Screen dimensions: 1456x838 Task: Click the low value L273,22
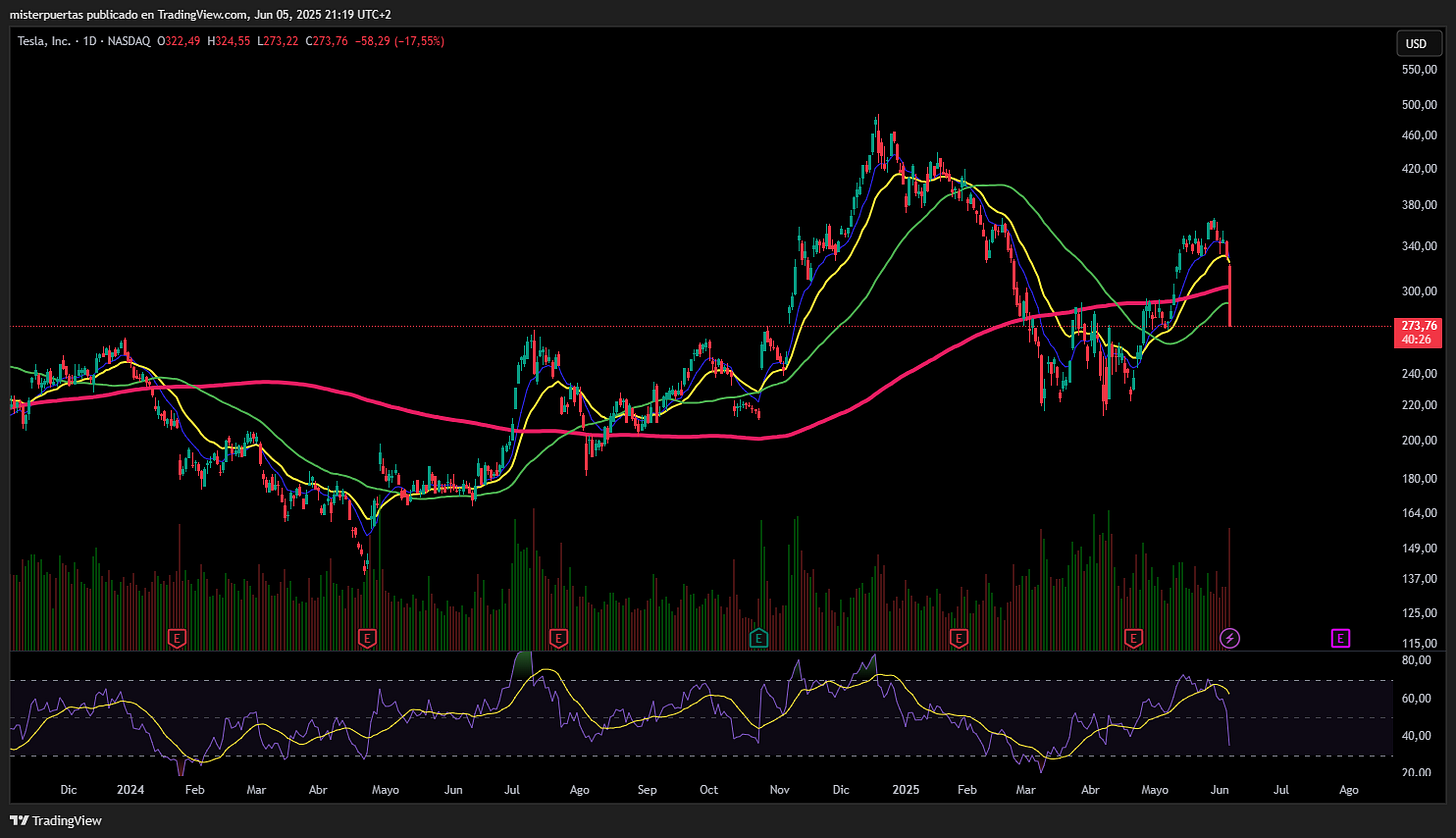(x=277, y=41)
